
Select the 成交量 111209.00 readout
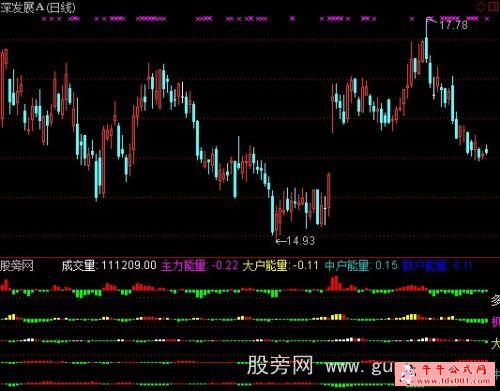point(109,266)
